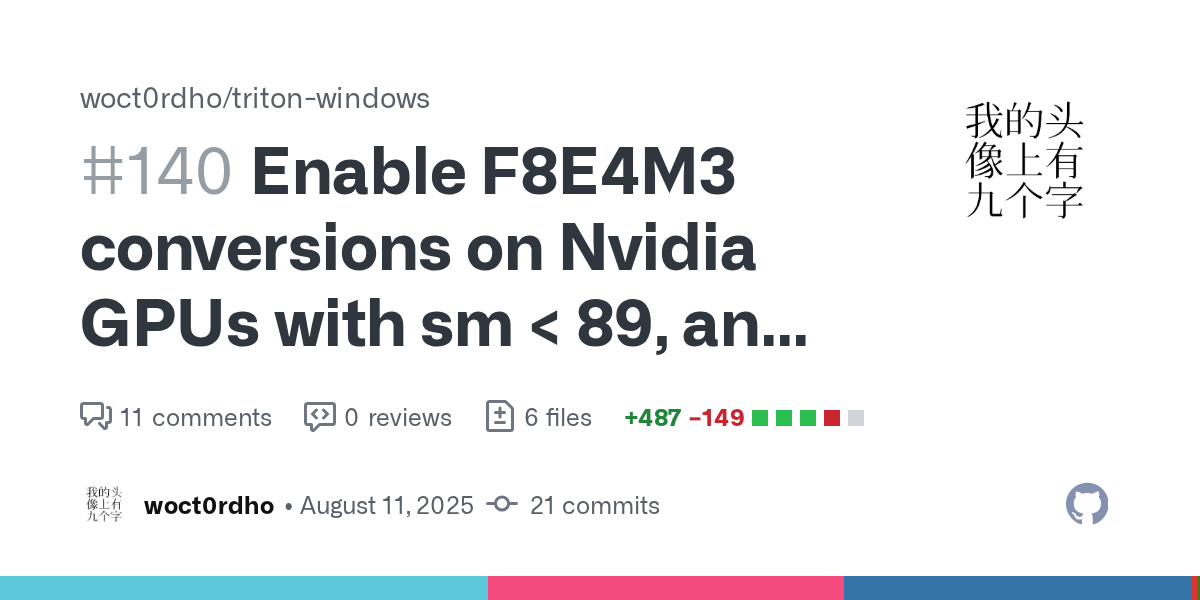Open the woct0rdho/triton-windows repository path
The width and height of the screenshot is (1200, 600).
point(255,98)
